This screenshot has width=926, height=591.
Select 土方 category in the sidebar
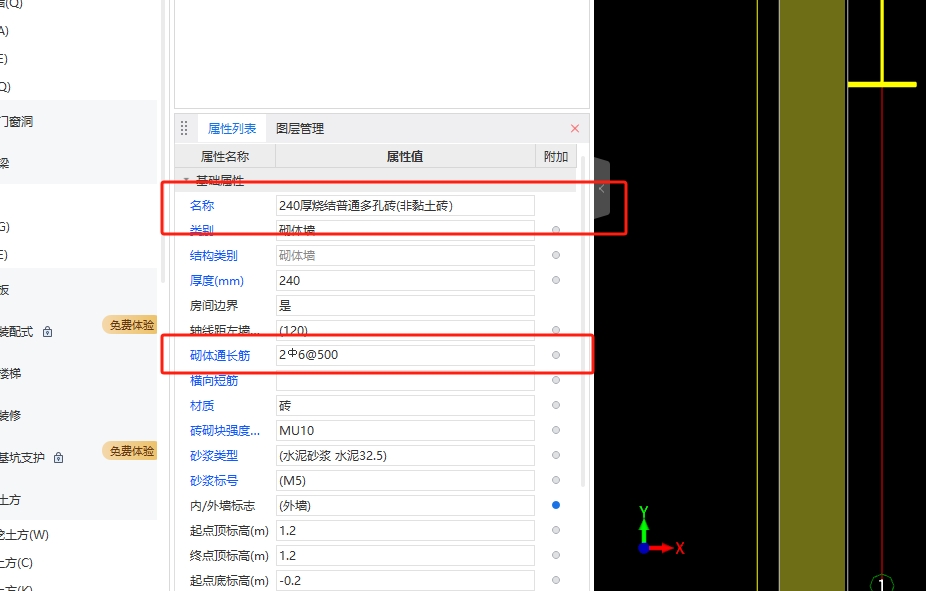tap(11, 500)
